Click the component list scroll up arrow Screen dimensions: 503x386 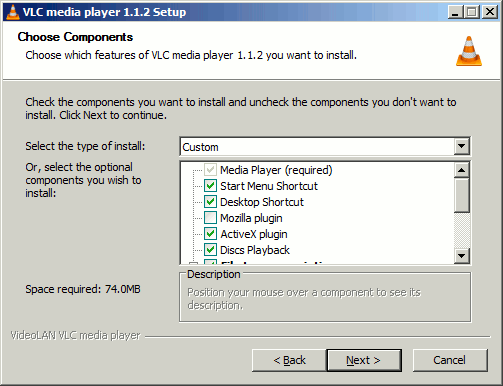click(462, 170)
